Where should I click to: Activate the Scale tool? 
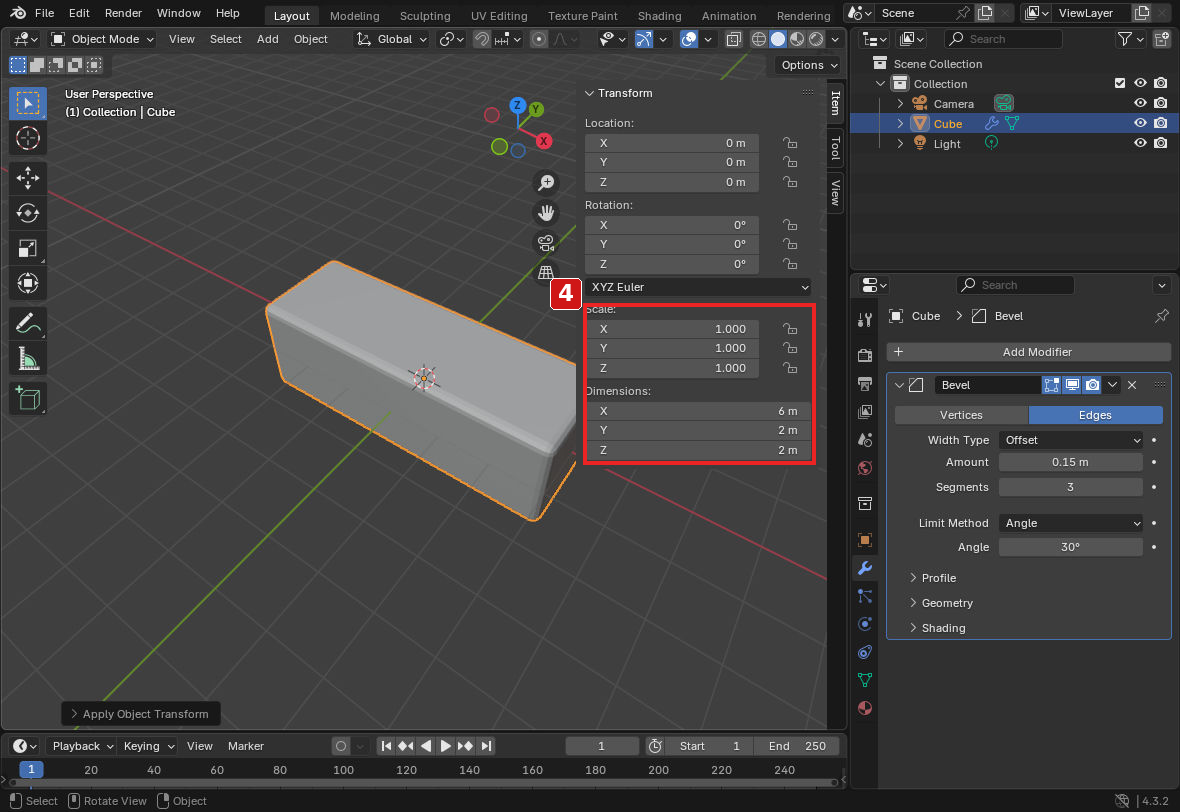(28, 248)
